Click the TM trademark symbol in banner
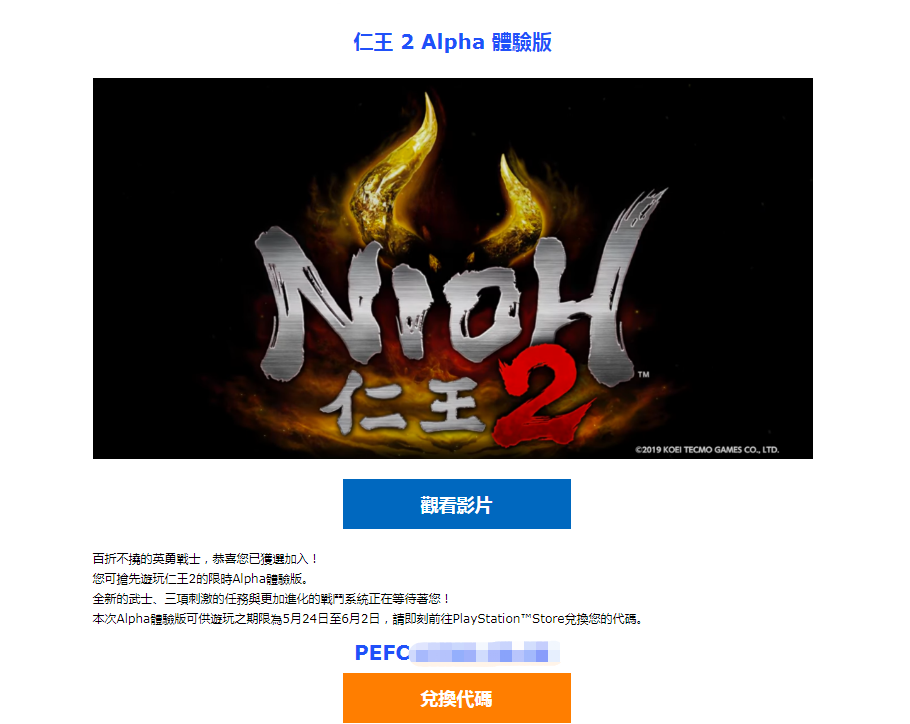Screen dimensions: 910x724 (x=643, y=375)
